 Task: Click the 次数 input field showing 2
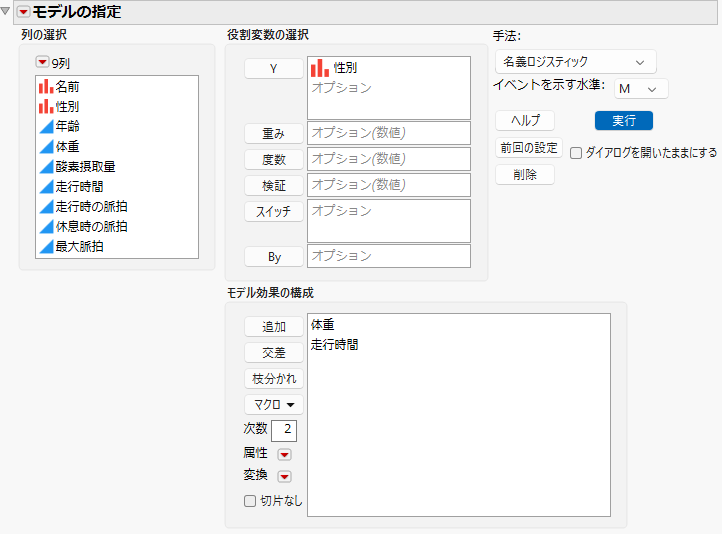click(x=284, y=430)
